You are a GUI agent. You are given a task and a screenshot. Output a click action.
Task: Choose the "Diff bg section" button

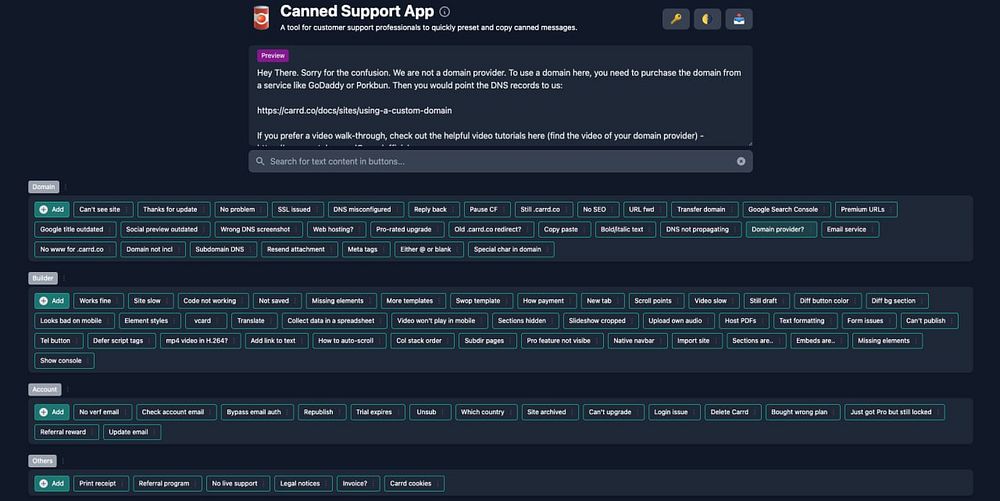(x=897, y=300)
